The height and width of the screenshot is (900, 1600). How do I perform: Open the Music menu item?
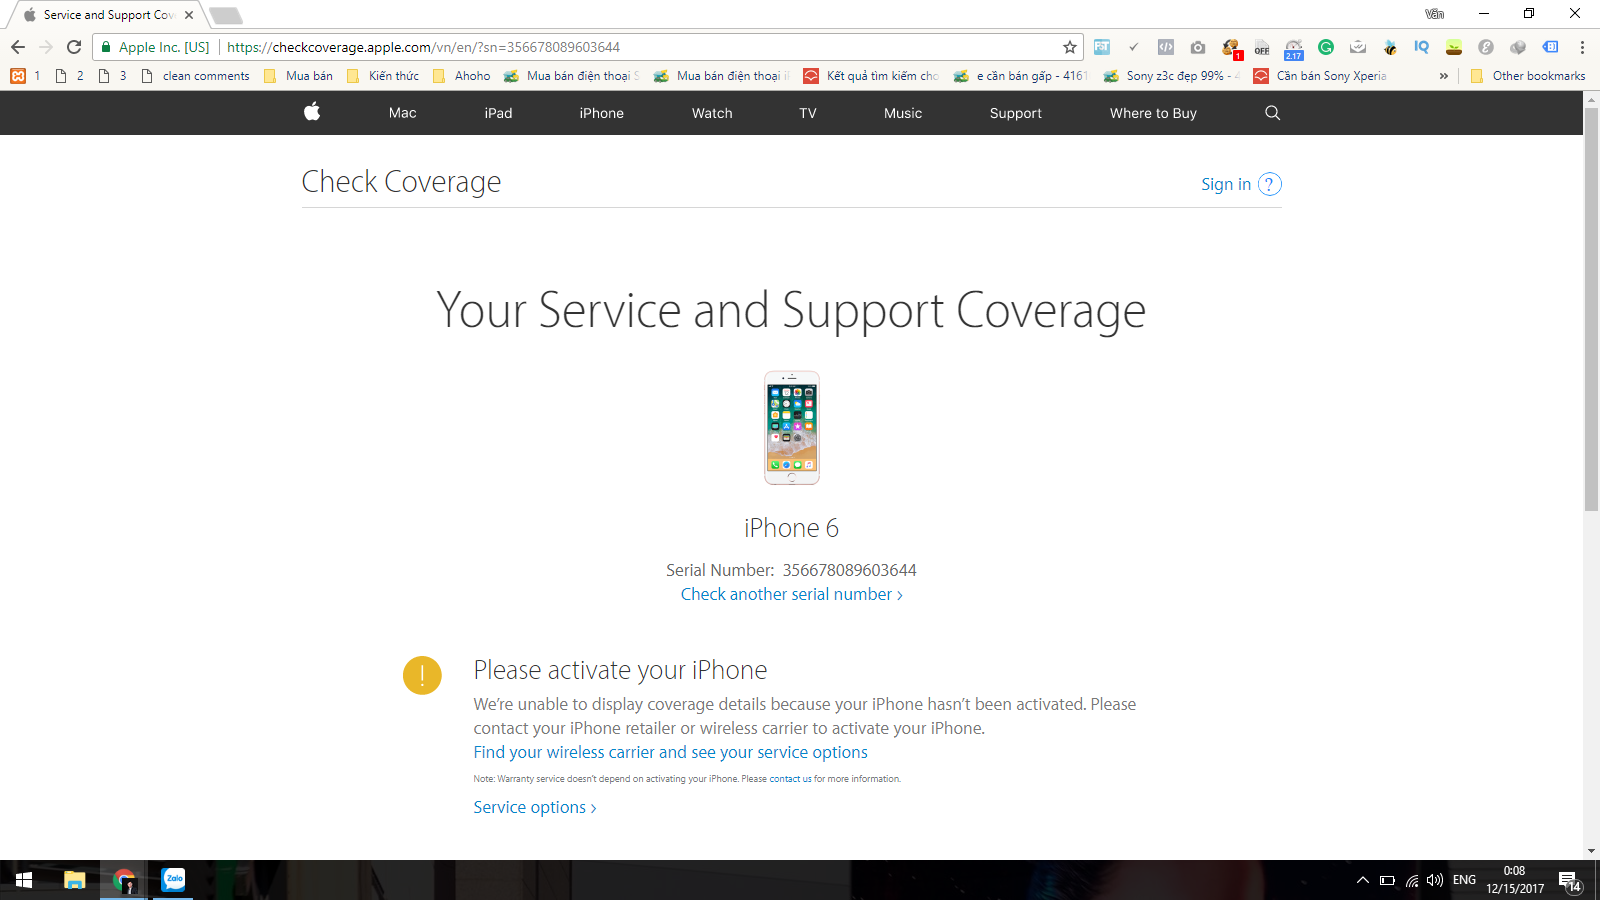click(903, 113)
